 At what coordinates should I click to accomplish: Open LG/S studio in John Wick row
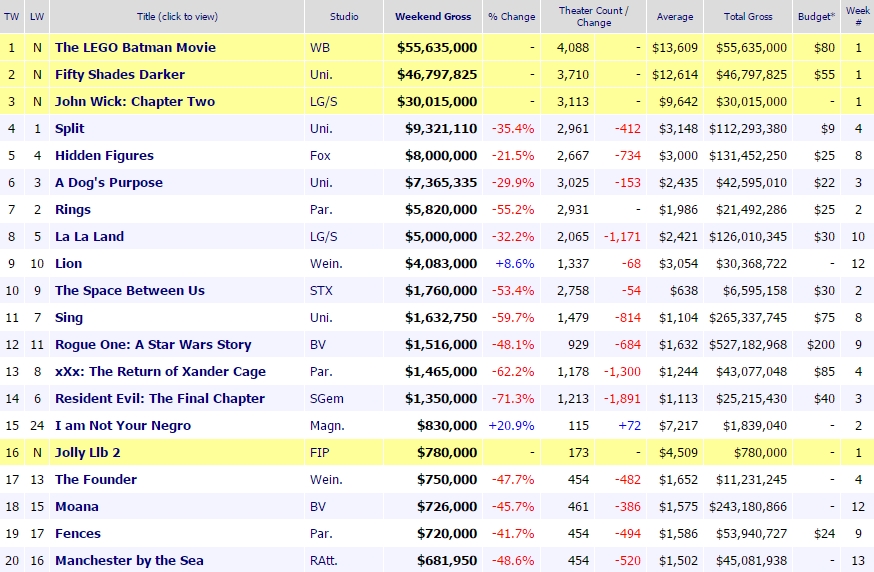[324, 101]
